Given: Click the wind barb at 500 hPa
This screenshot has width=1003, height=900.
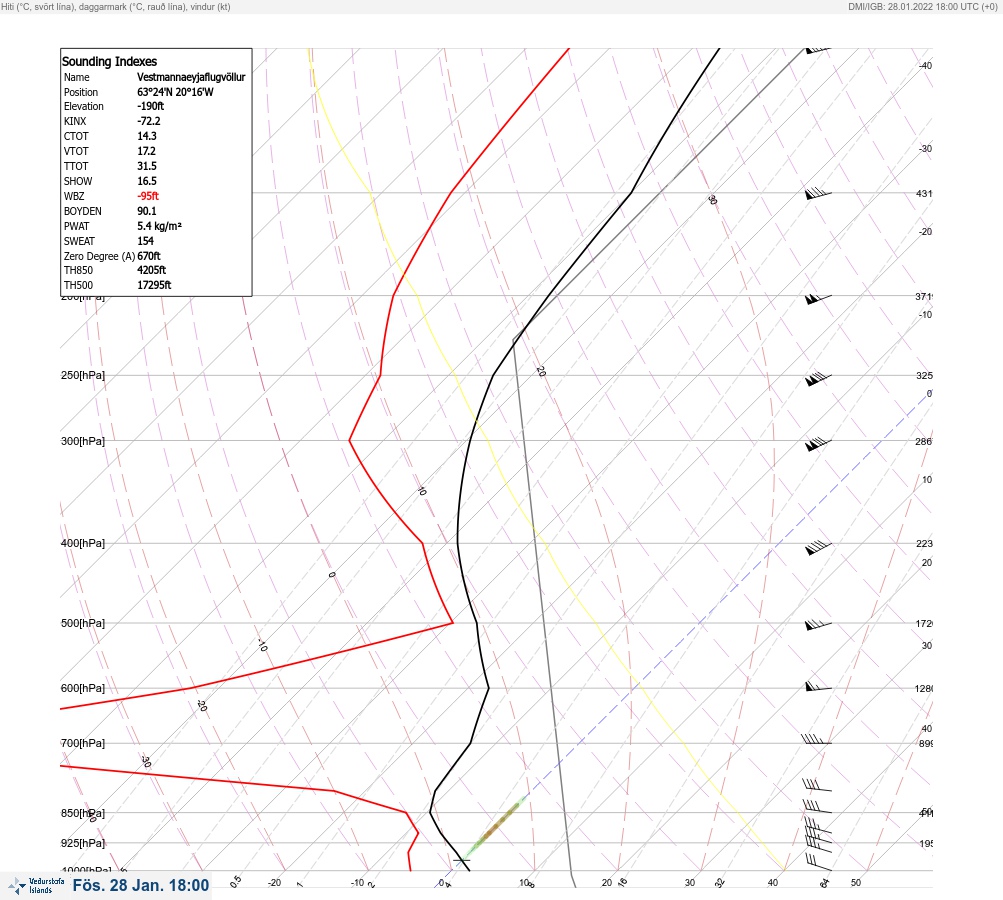Looking at the screenshot, I should point(818,625).
